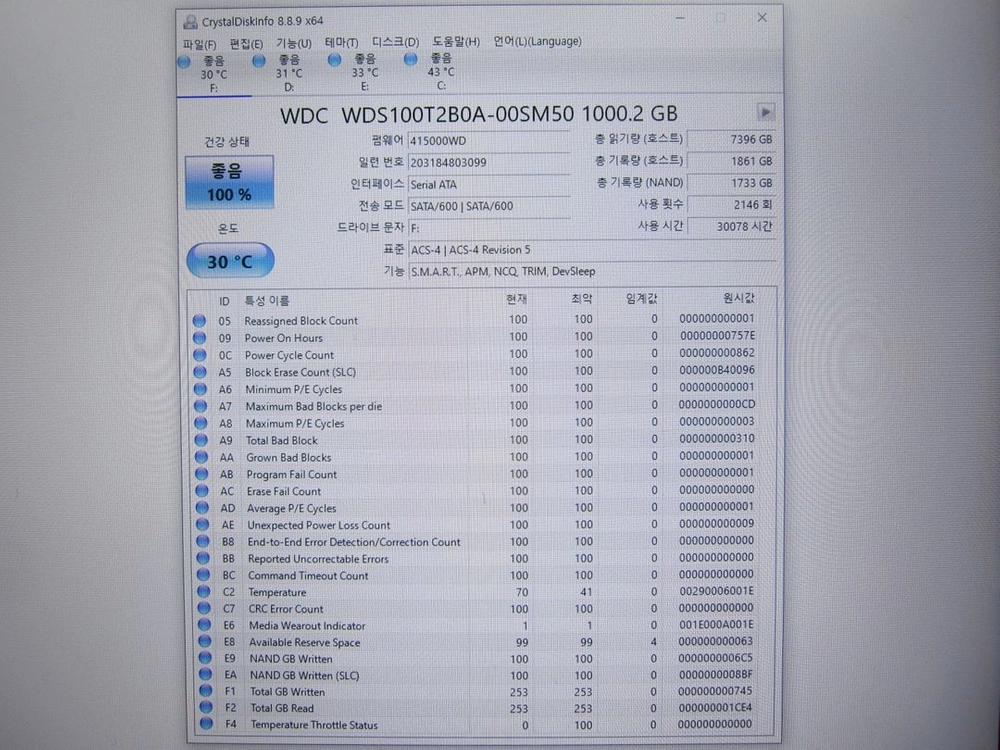Click the status icon for Grown Bad Blocks
1000x750 pixels.
click(202, 457)
